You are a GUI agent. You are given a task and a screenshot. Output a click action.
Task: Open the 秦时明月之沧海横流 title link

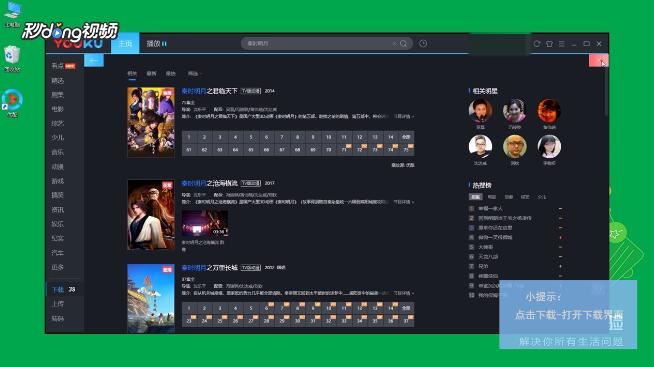(209, 183)
